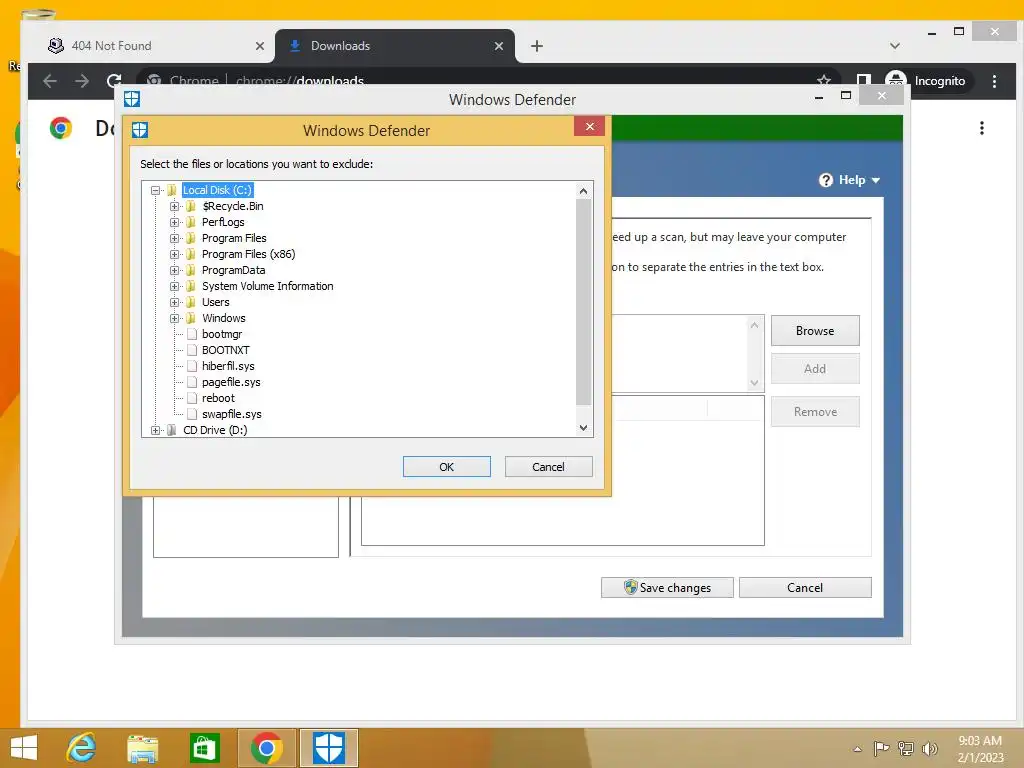Switch to the Downloads tab in Chrome
Screen dimensions: 1024x768
pos(395,46)
